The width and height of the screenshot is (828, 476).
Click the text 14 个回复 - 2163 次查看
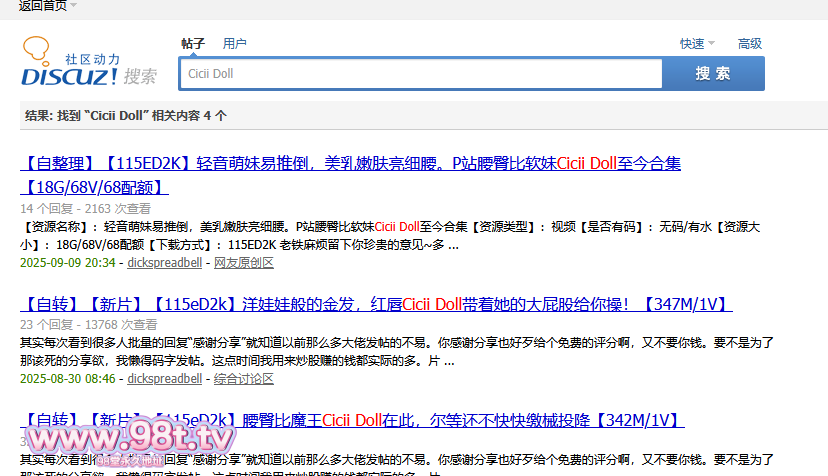pos(86,209)
